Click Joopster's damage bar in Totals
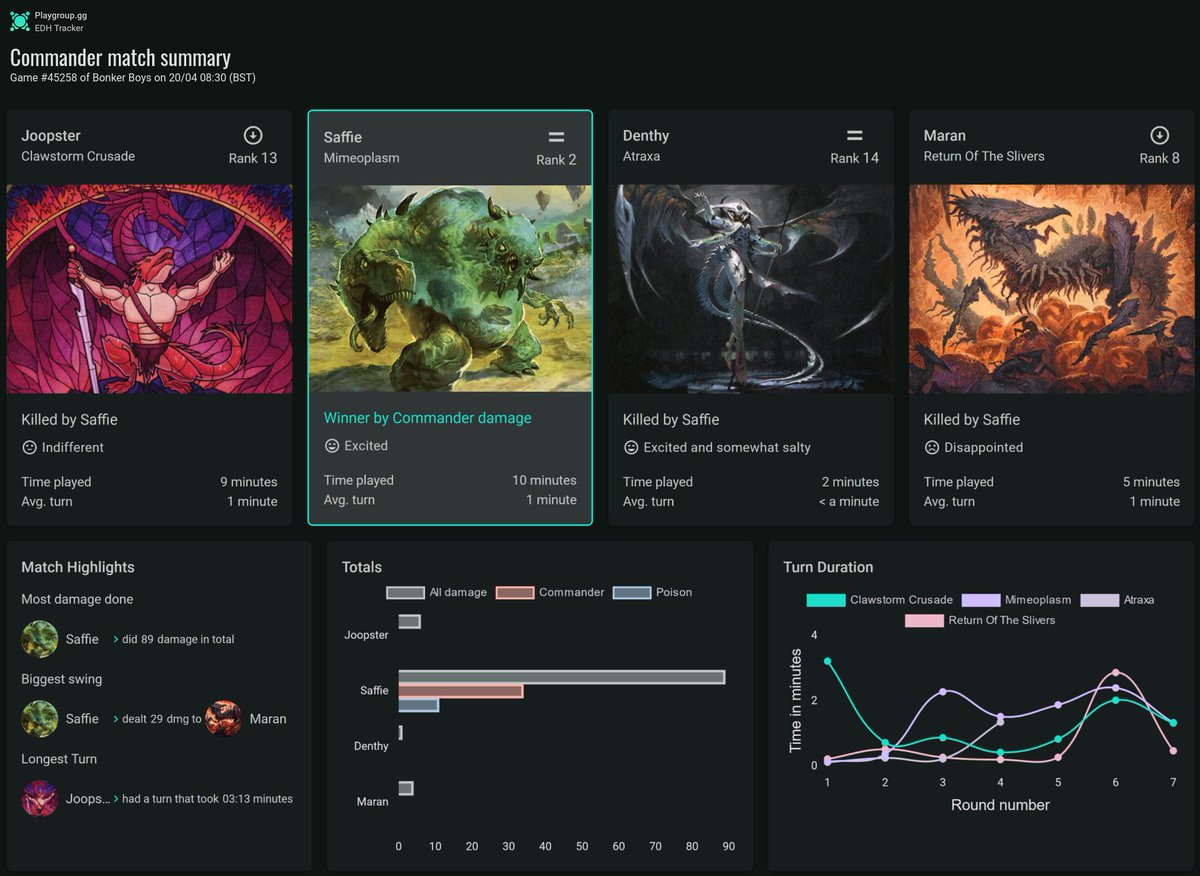The height and width of the screenshot is (876, 1200). click(x=409, y=621)
